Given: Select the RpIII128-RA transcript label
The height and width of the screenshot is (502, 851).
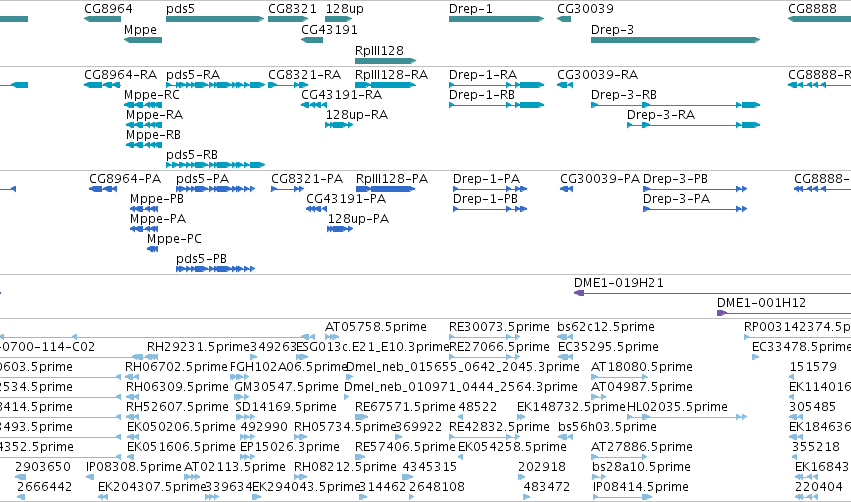Looking at the screenshot, I should [391, 75].
